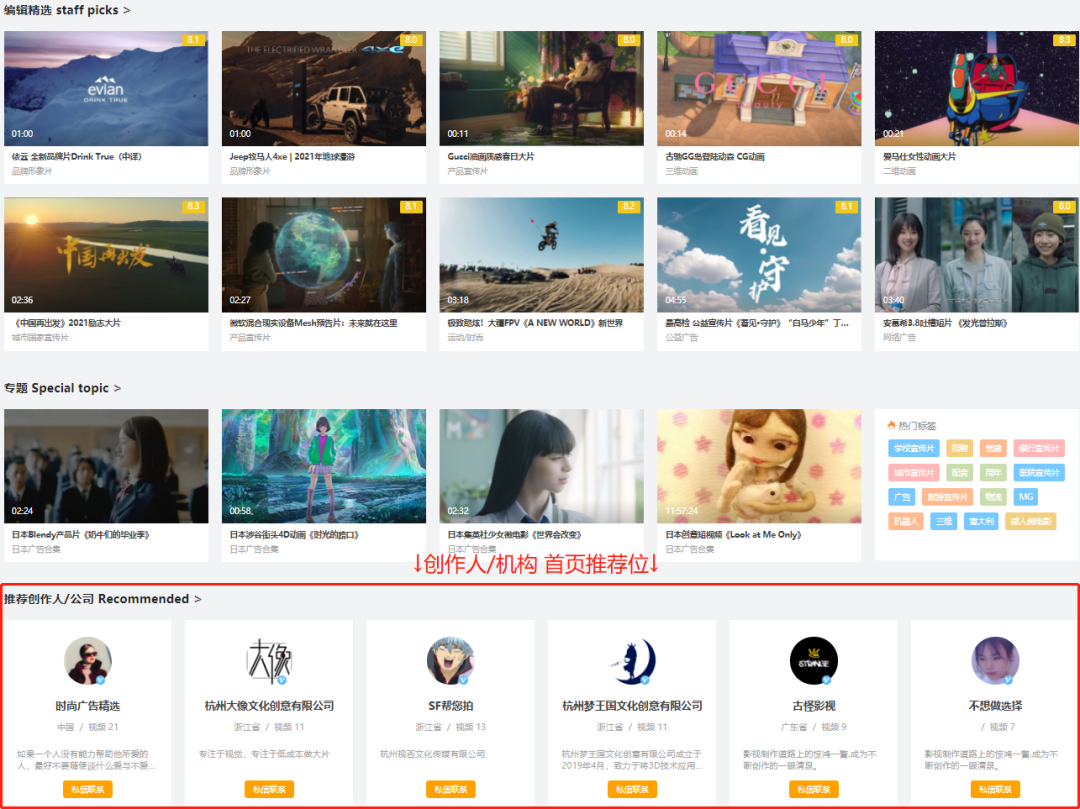Click 私信联系 button under 古怪影视

click(813, 789)
